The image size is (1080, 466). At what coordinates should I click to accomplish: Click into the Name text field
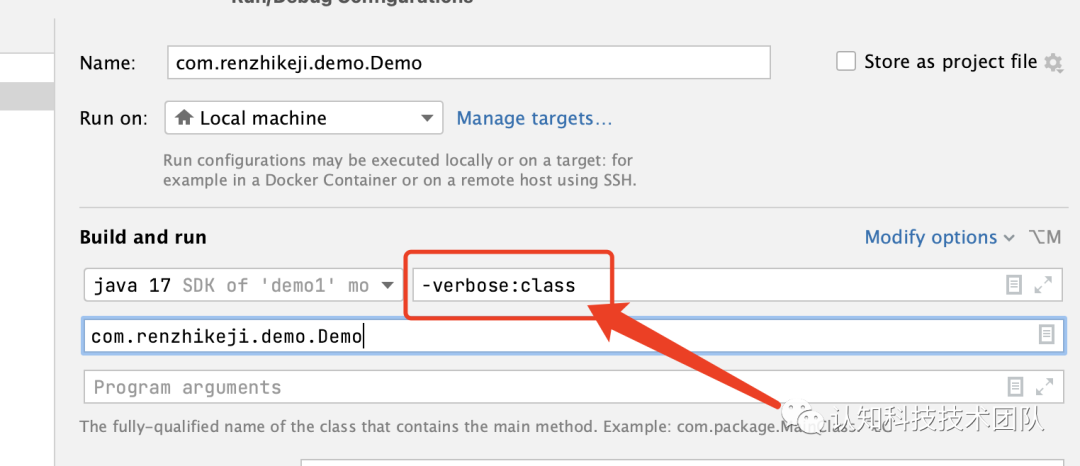coord(468,62)
